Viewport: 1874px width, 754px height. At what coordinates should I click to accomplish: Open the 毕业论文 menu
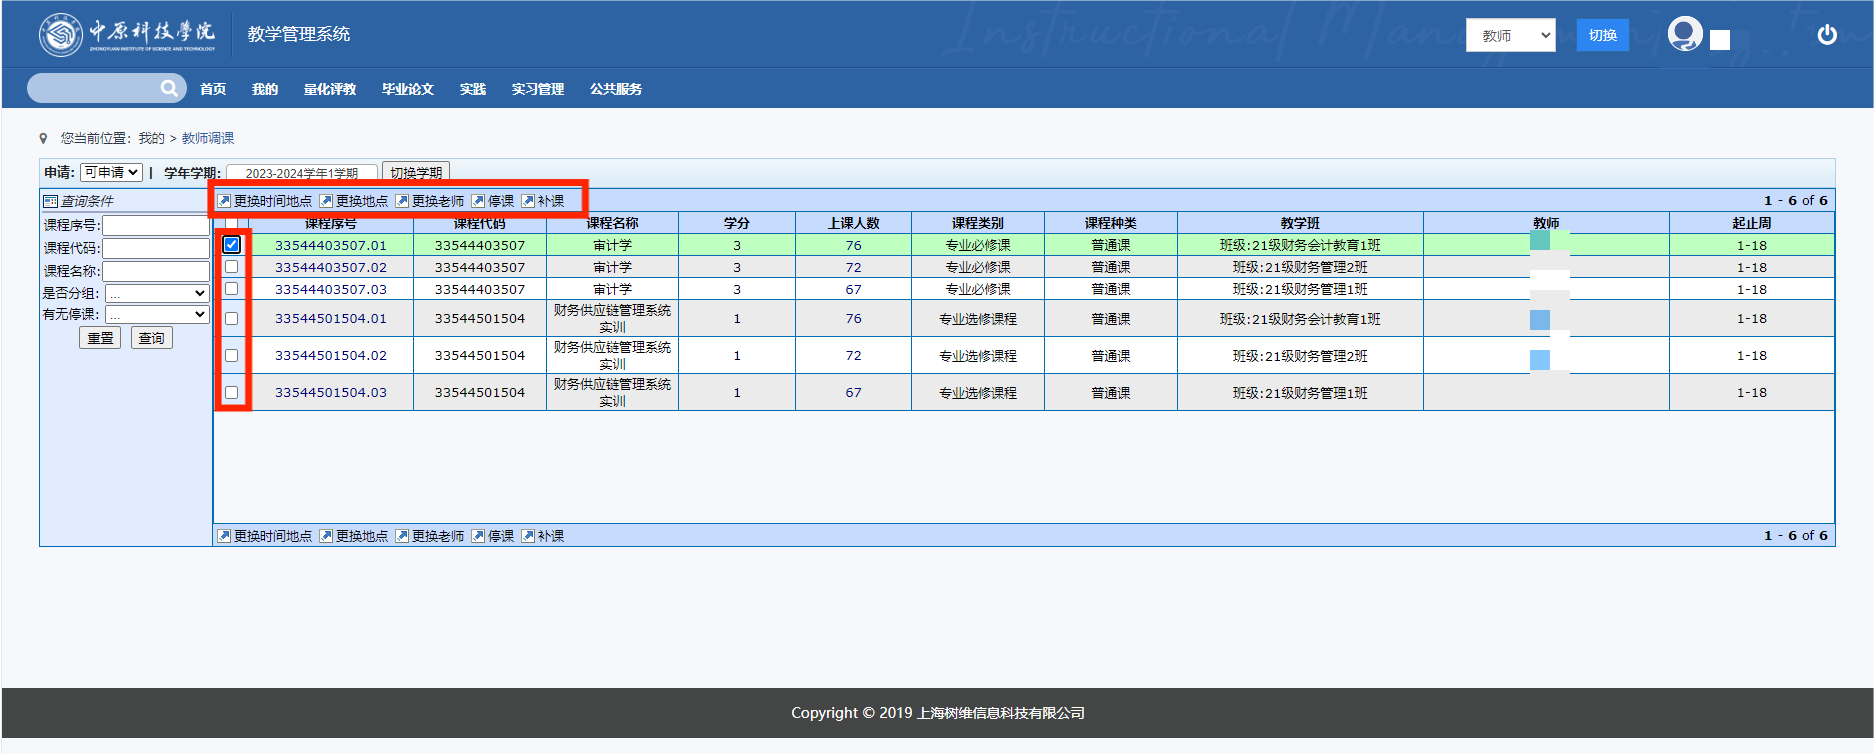point(407,89)
